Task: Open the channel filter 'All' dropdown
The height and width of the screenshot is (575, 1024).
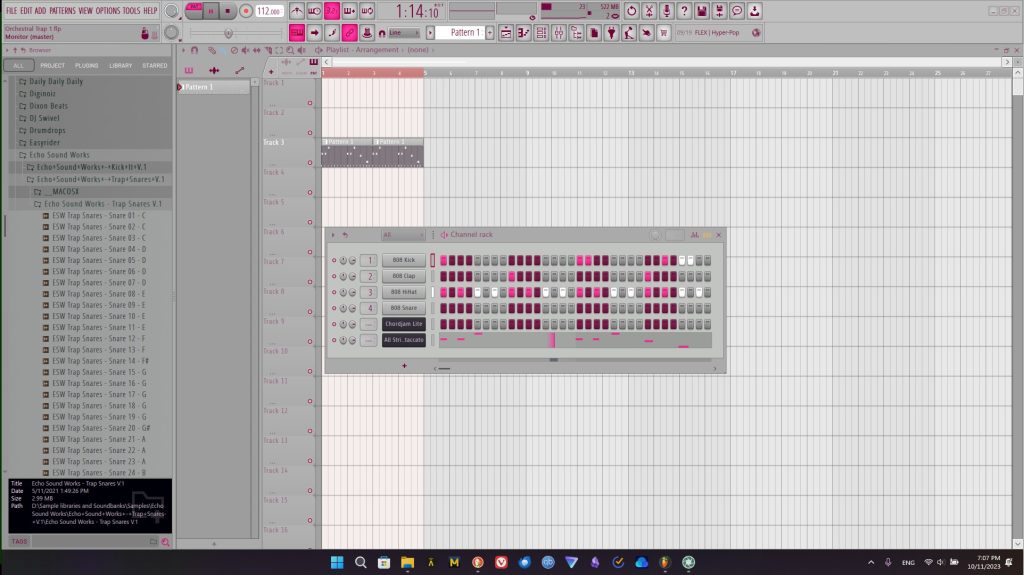Action: 403,235
